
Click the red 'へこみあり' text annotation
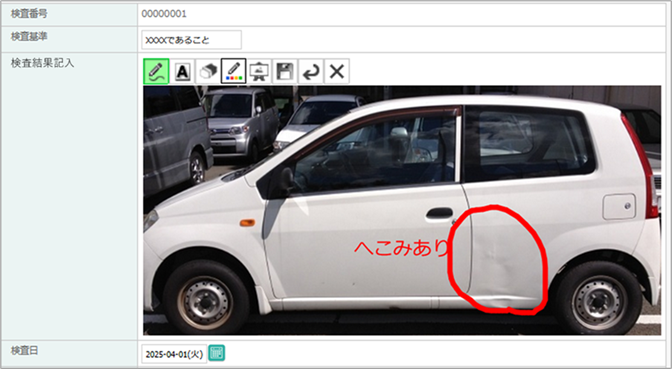point(401,247)
